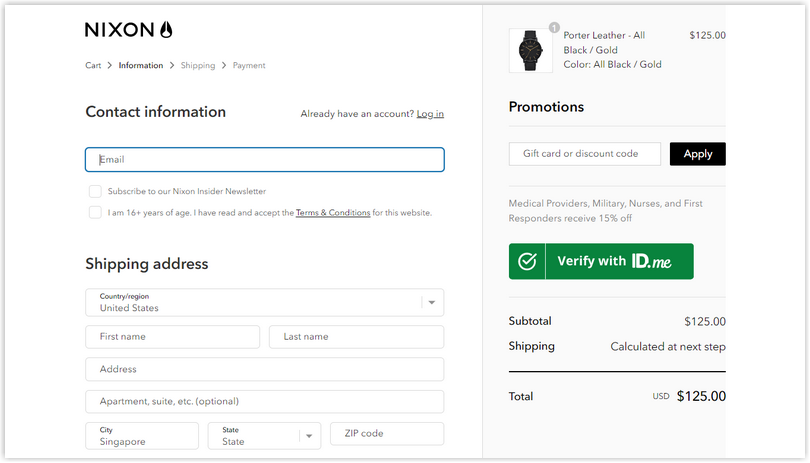The height and width of the screenshot is (463, 810).
Task: Click the chevron arrow after Cart in the breadcrumb
Action: pyautogui.click(x=110, y=66)
